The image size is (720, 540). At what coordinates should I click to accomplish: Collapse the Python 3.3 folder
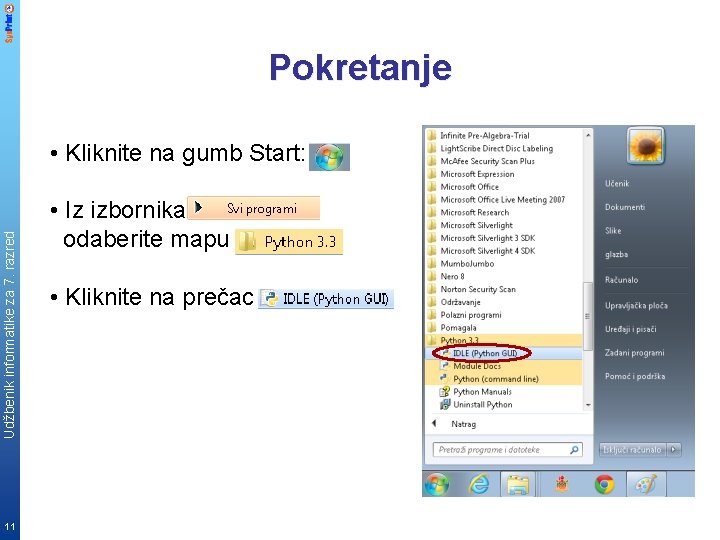(504, 340)
